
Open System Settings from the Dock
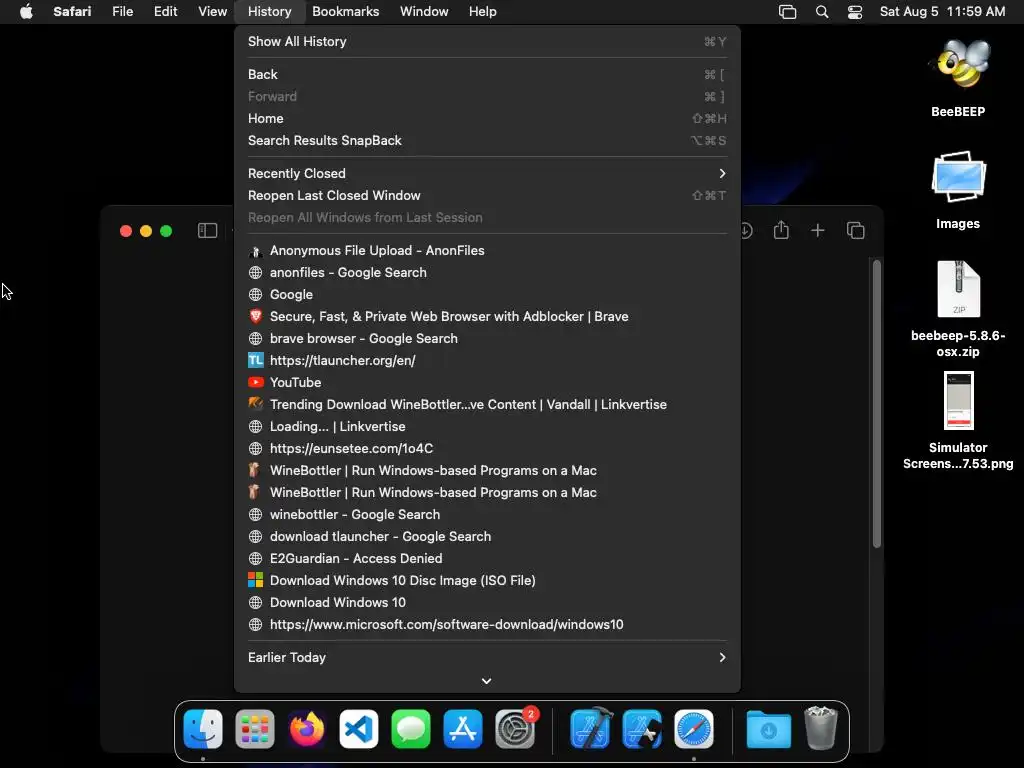click(x=515, y=729)
